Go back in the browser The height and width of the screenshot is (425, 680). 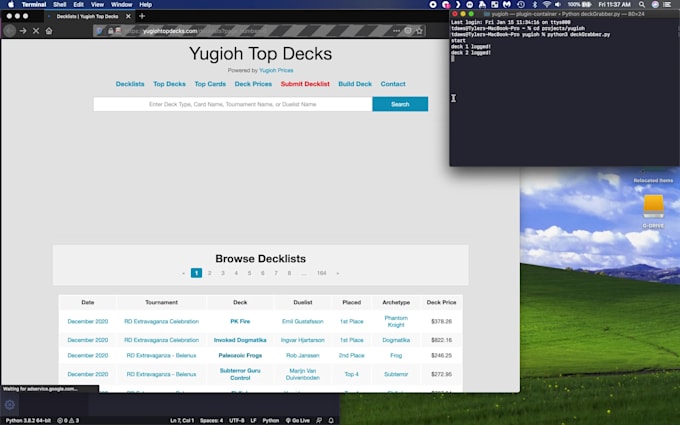[10, 31]
